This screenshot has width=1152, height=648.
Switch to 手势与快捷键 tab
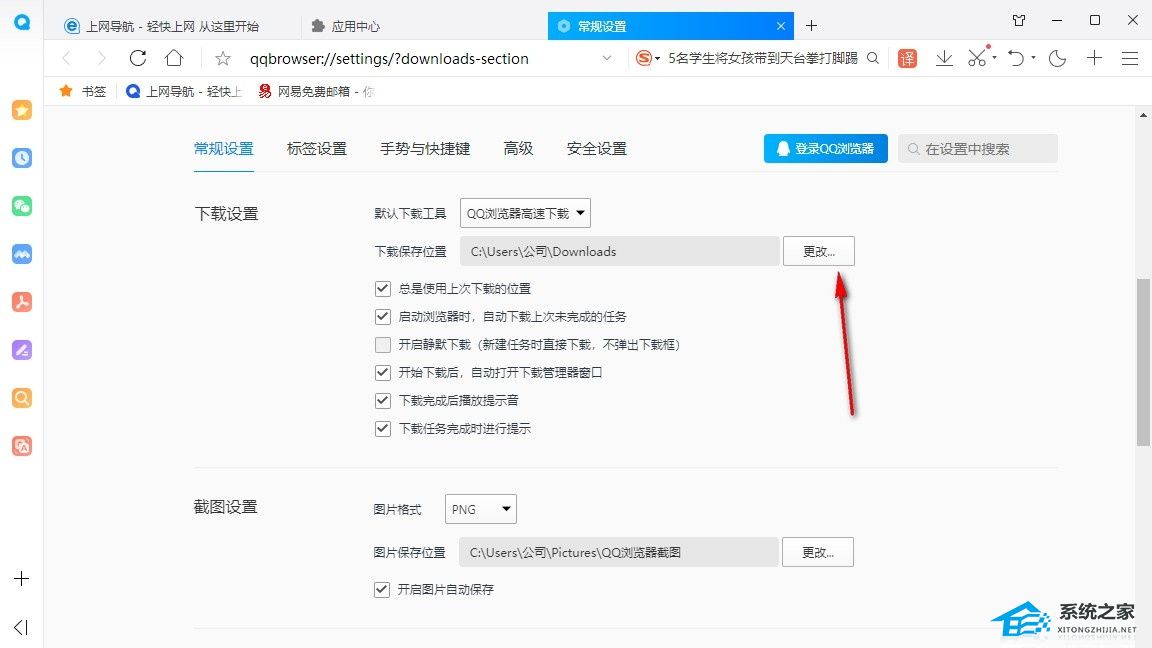(x=425, y=148)
